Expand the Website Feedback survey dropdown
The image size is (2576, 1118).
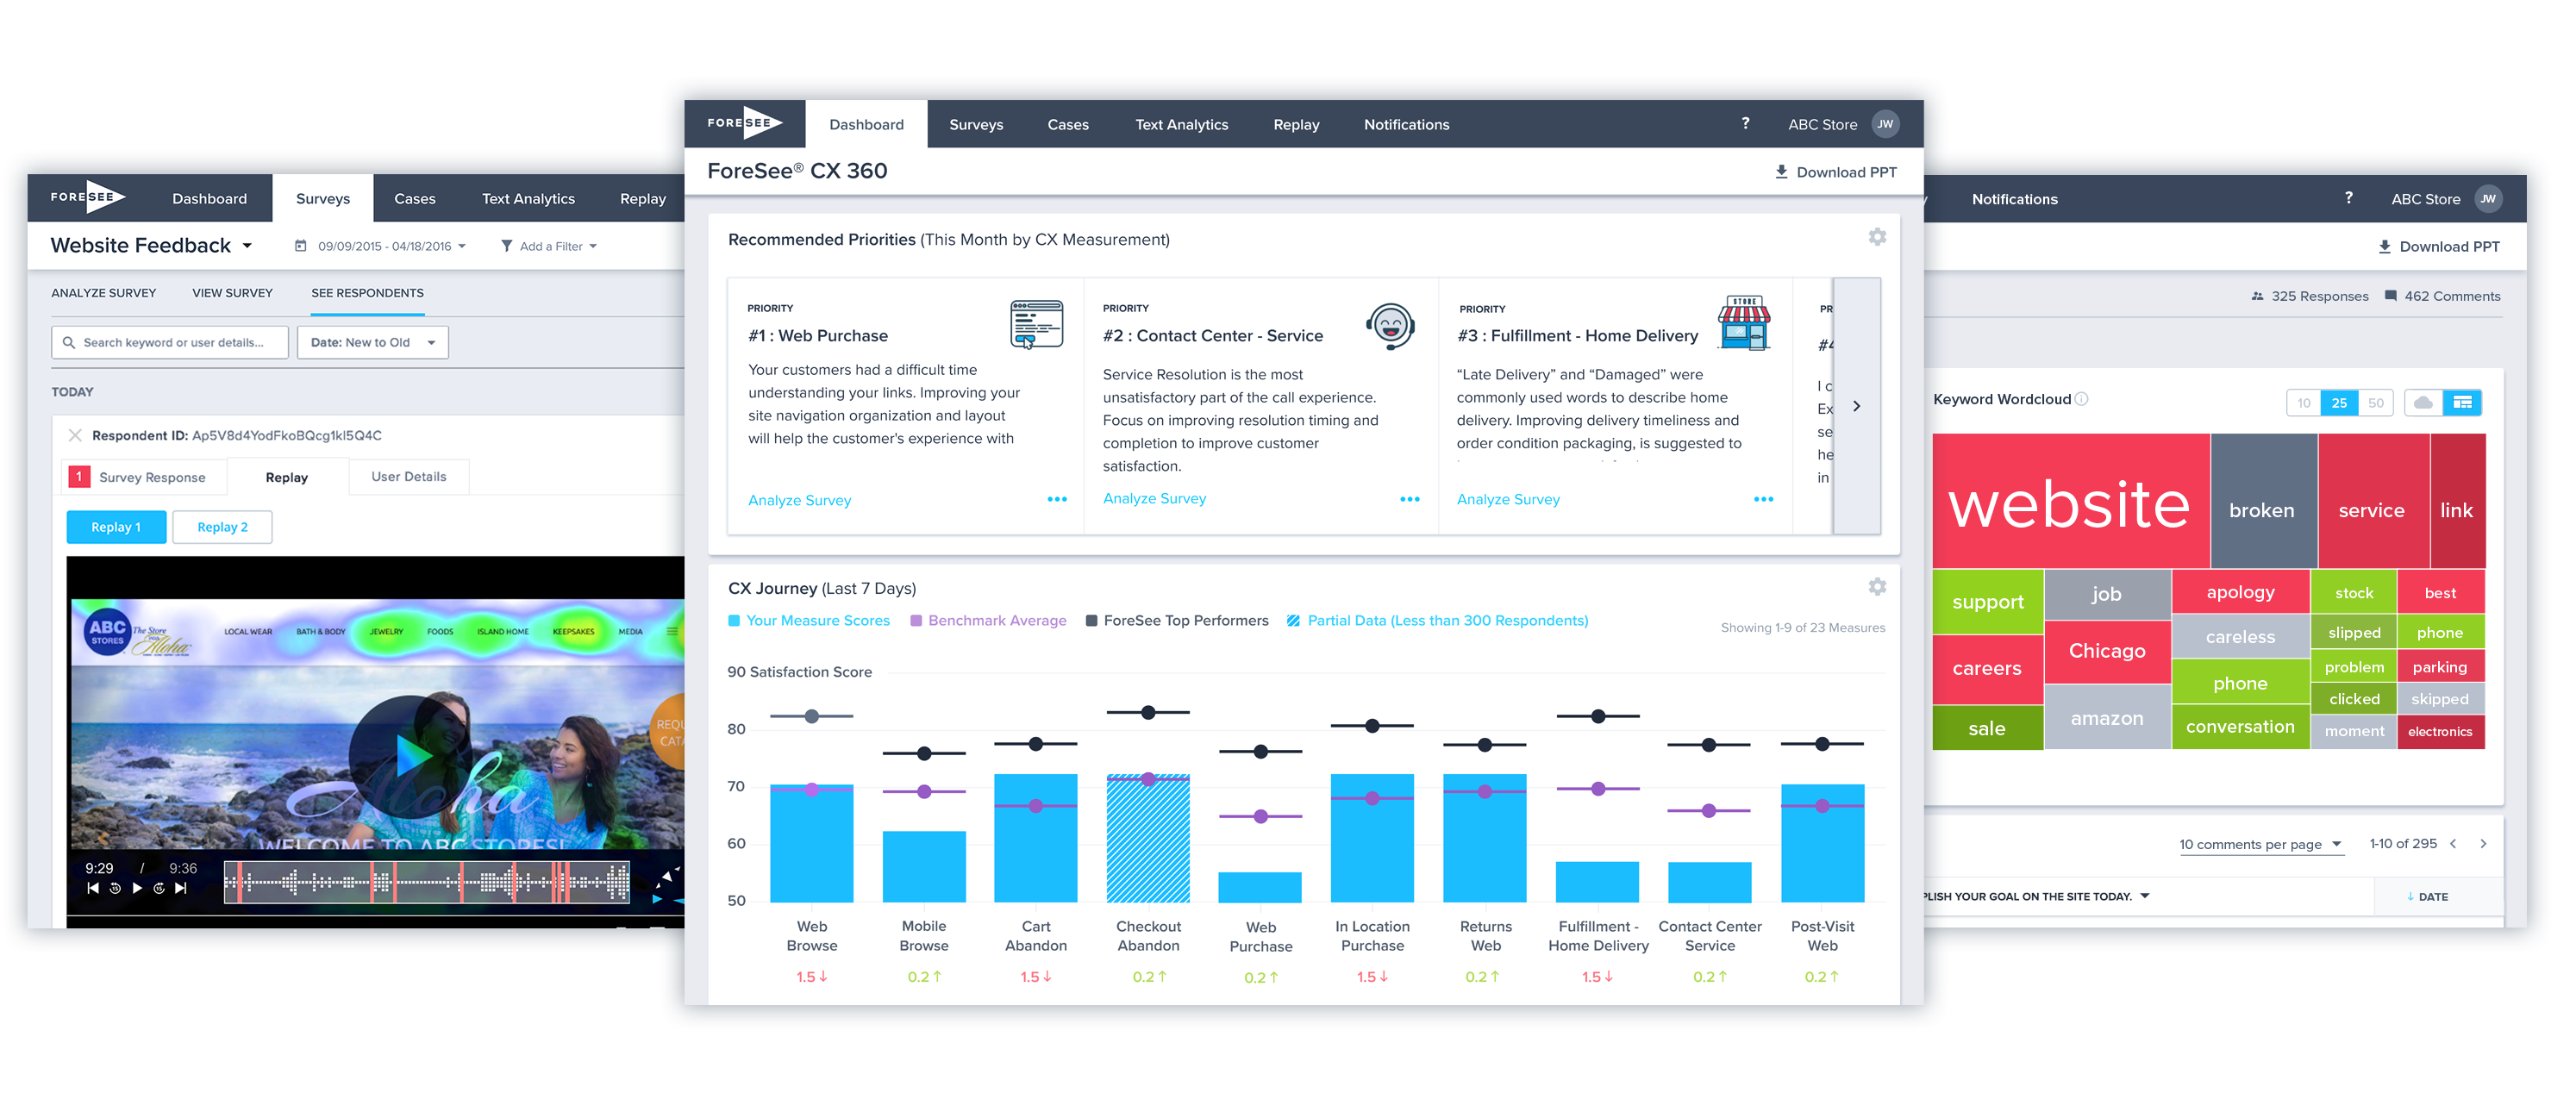247,246
